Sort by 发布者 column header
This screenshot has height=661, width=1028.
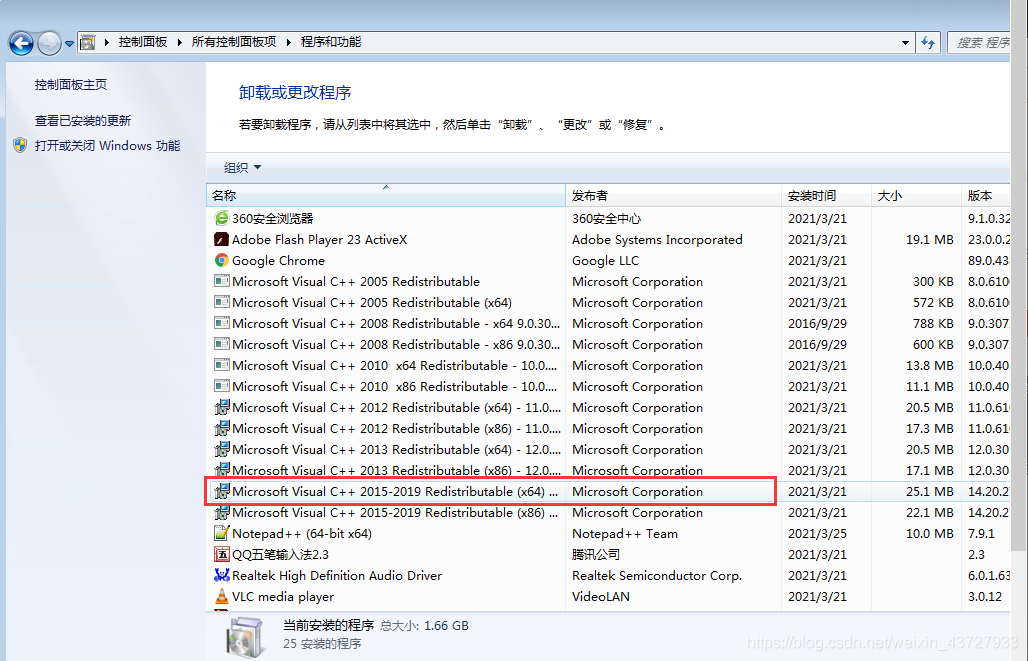point(673,195)
